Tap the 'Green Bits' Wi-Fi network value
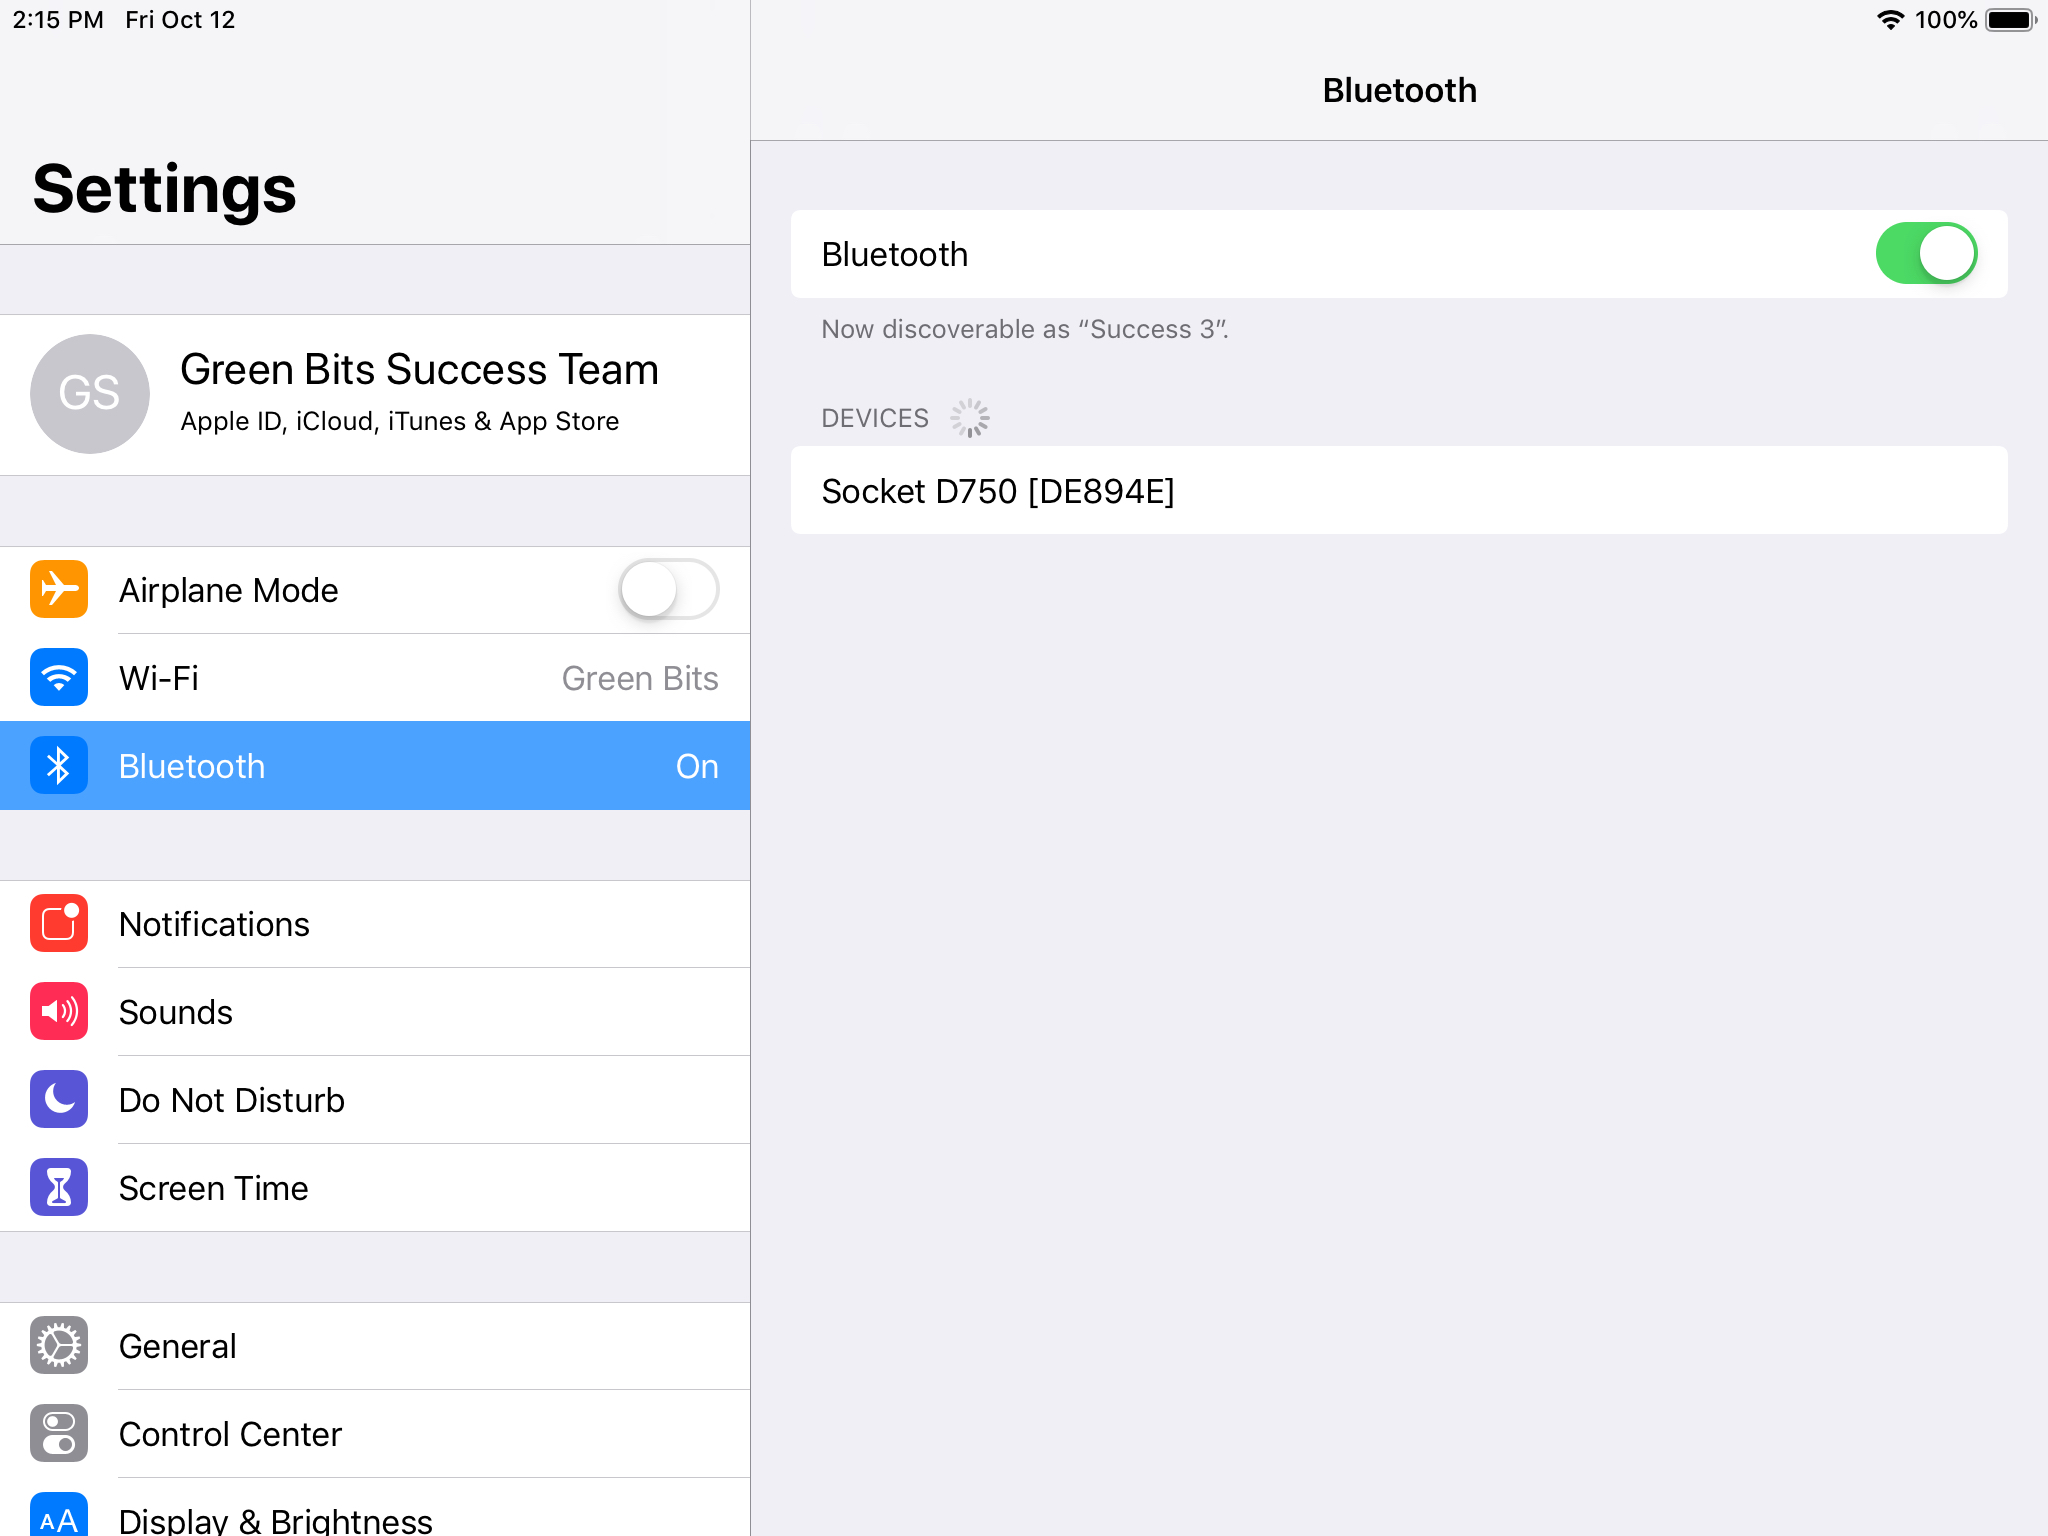Image resolution: width=2048 pixels, height=1536 pixels. [x=640, y=678]
